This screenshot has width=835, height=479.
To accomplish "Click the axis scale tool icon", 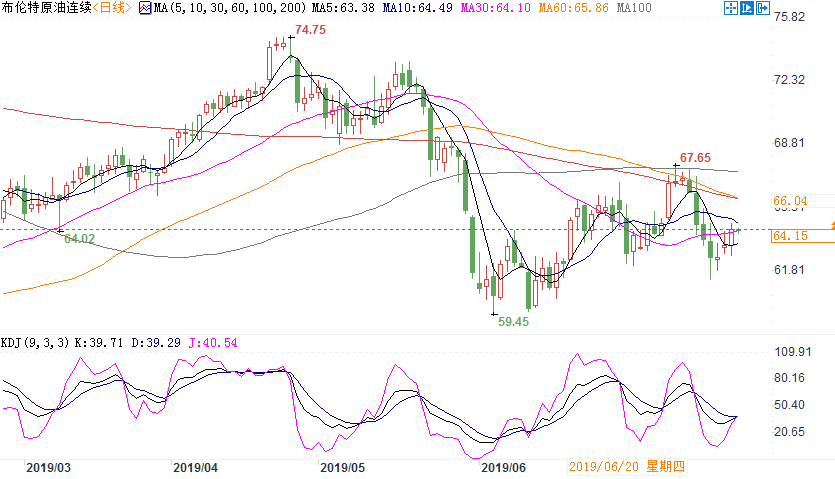I will tap(747, 8).
